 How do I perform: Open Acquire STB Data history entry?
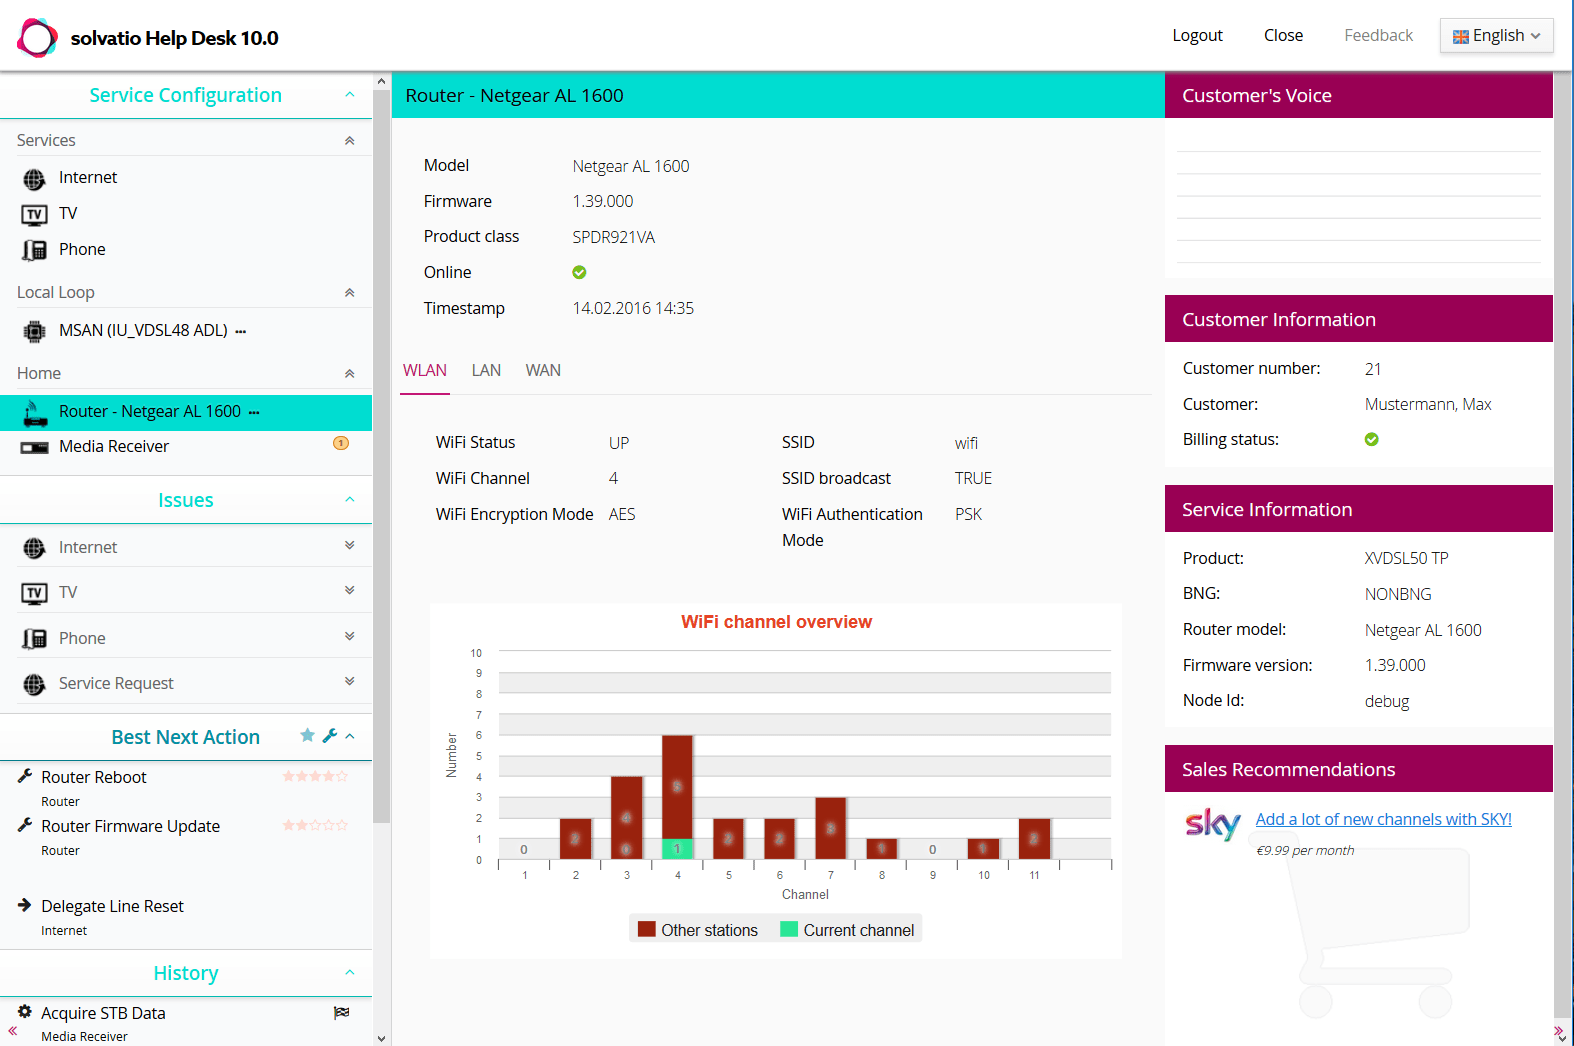(103, 1013)
